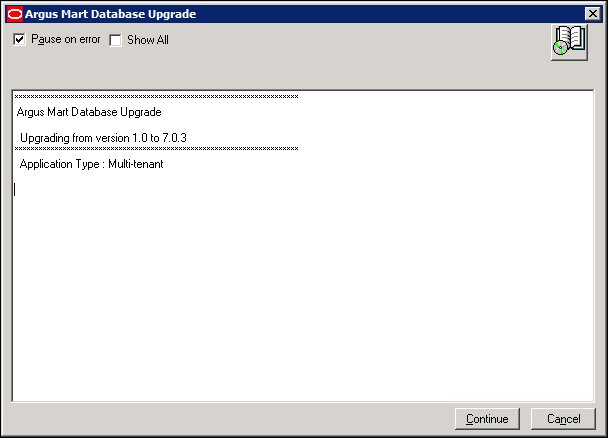Select the 'Application Type : Multi-tenant' text

click(x=92, y=164)
